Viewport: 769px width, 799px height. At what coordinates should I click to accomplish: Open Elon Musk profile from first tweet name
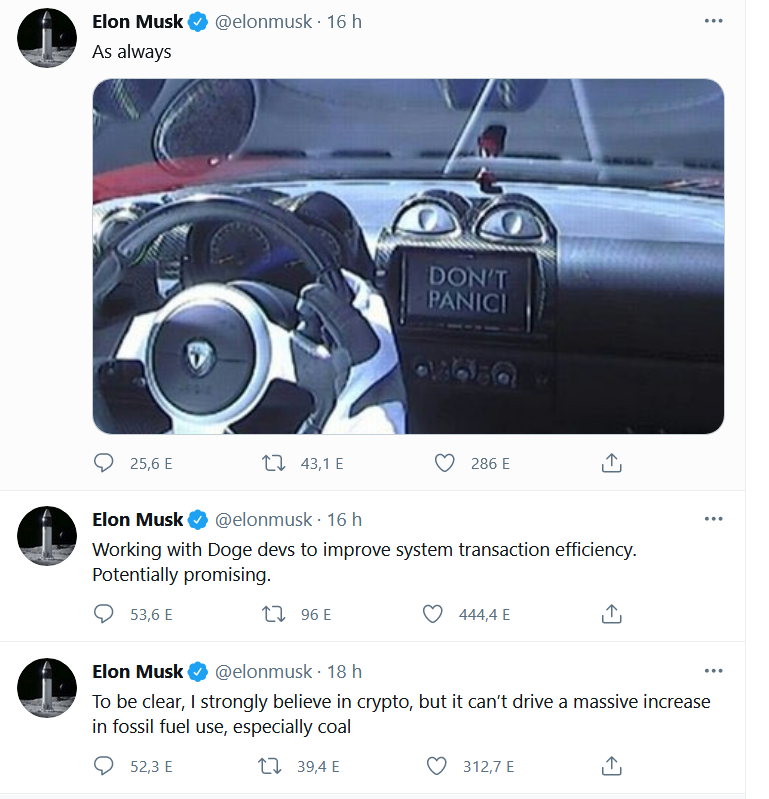138,22
